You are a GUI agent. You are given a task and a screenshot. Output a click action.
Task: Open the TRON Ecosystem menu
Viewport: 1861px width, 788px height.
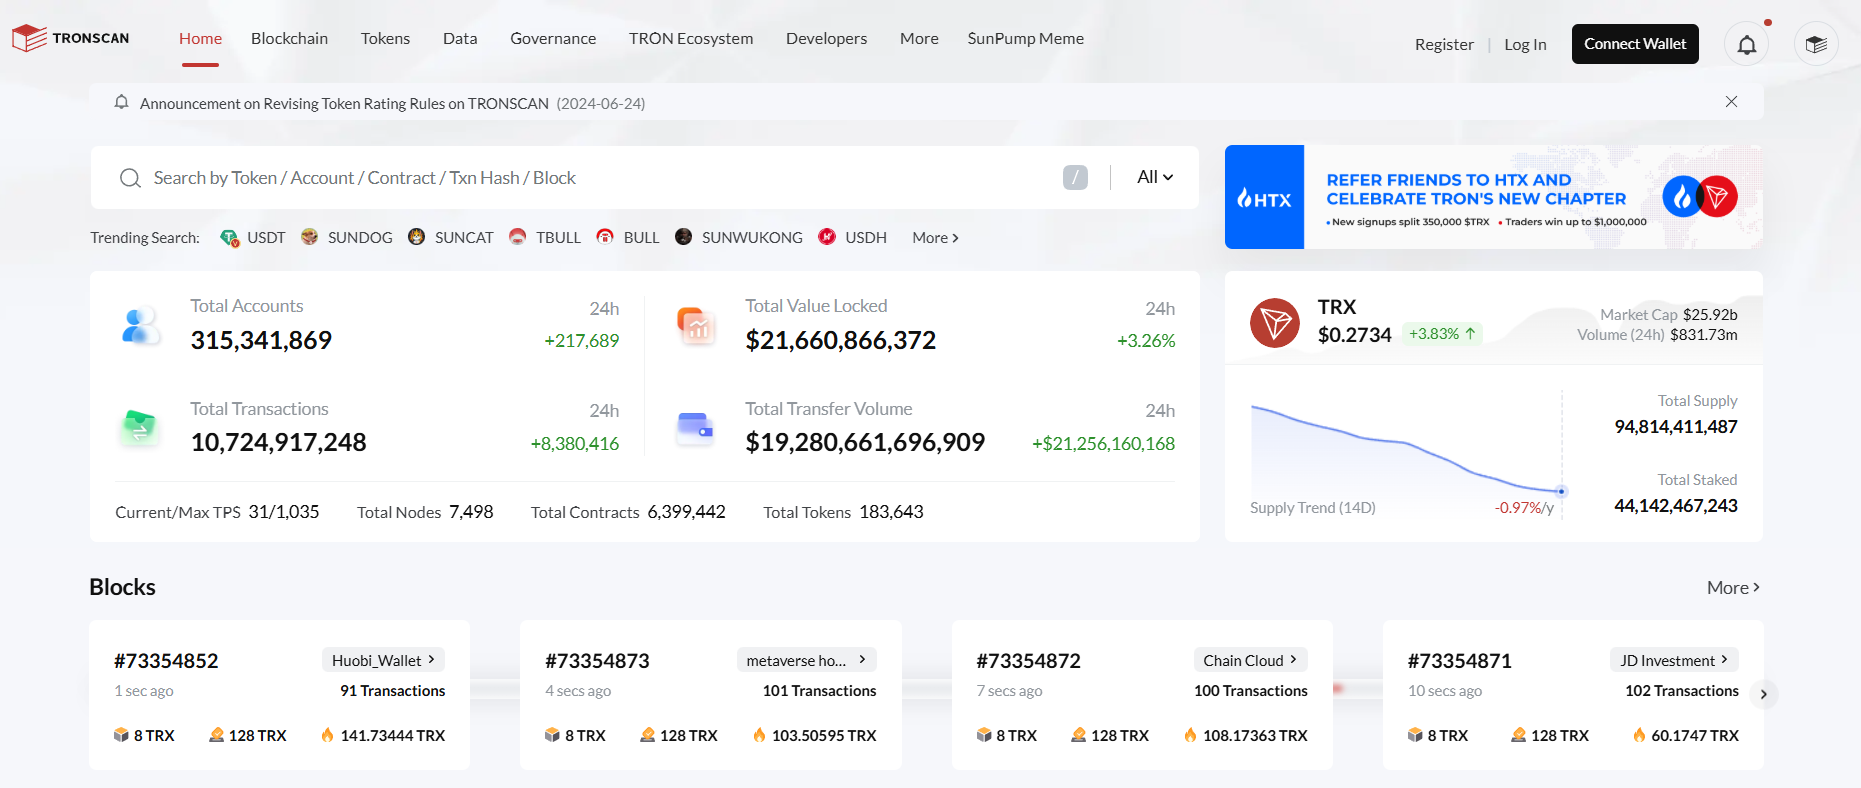click(691, 39)
